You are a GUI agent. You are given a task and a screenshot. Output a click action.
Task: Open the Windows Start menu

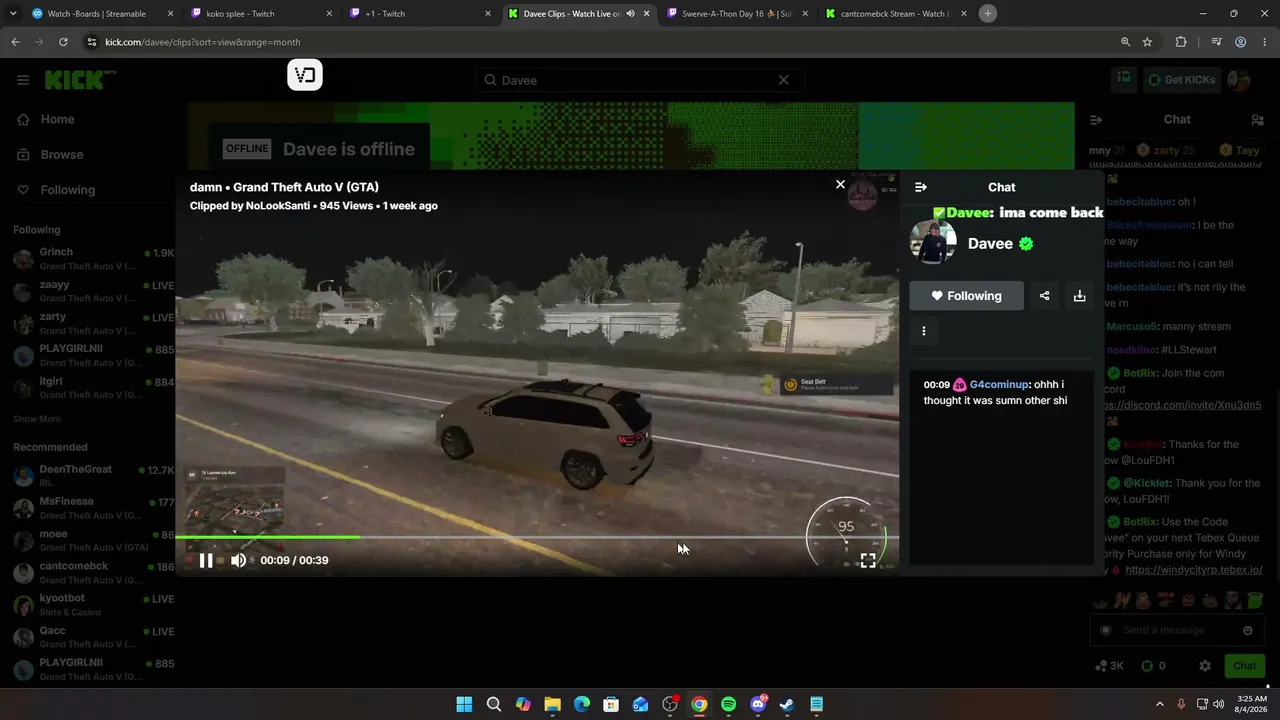point(464,704)
